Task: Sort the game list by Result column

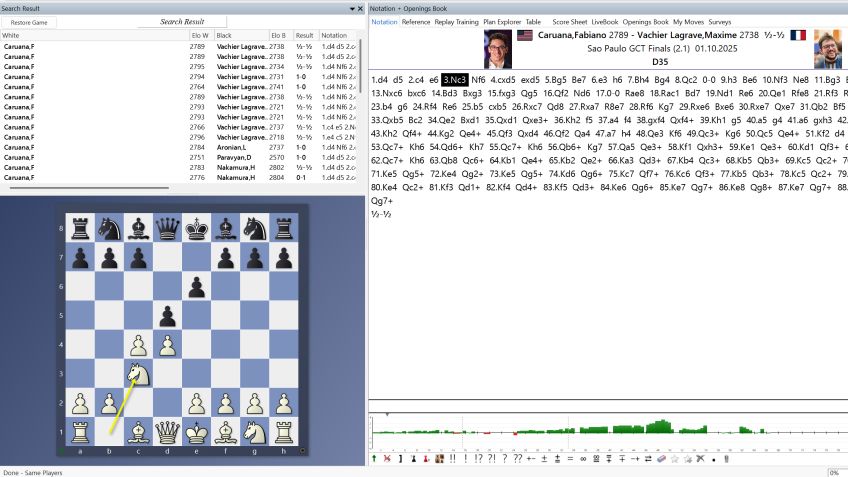Action: tap(304, 35)
